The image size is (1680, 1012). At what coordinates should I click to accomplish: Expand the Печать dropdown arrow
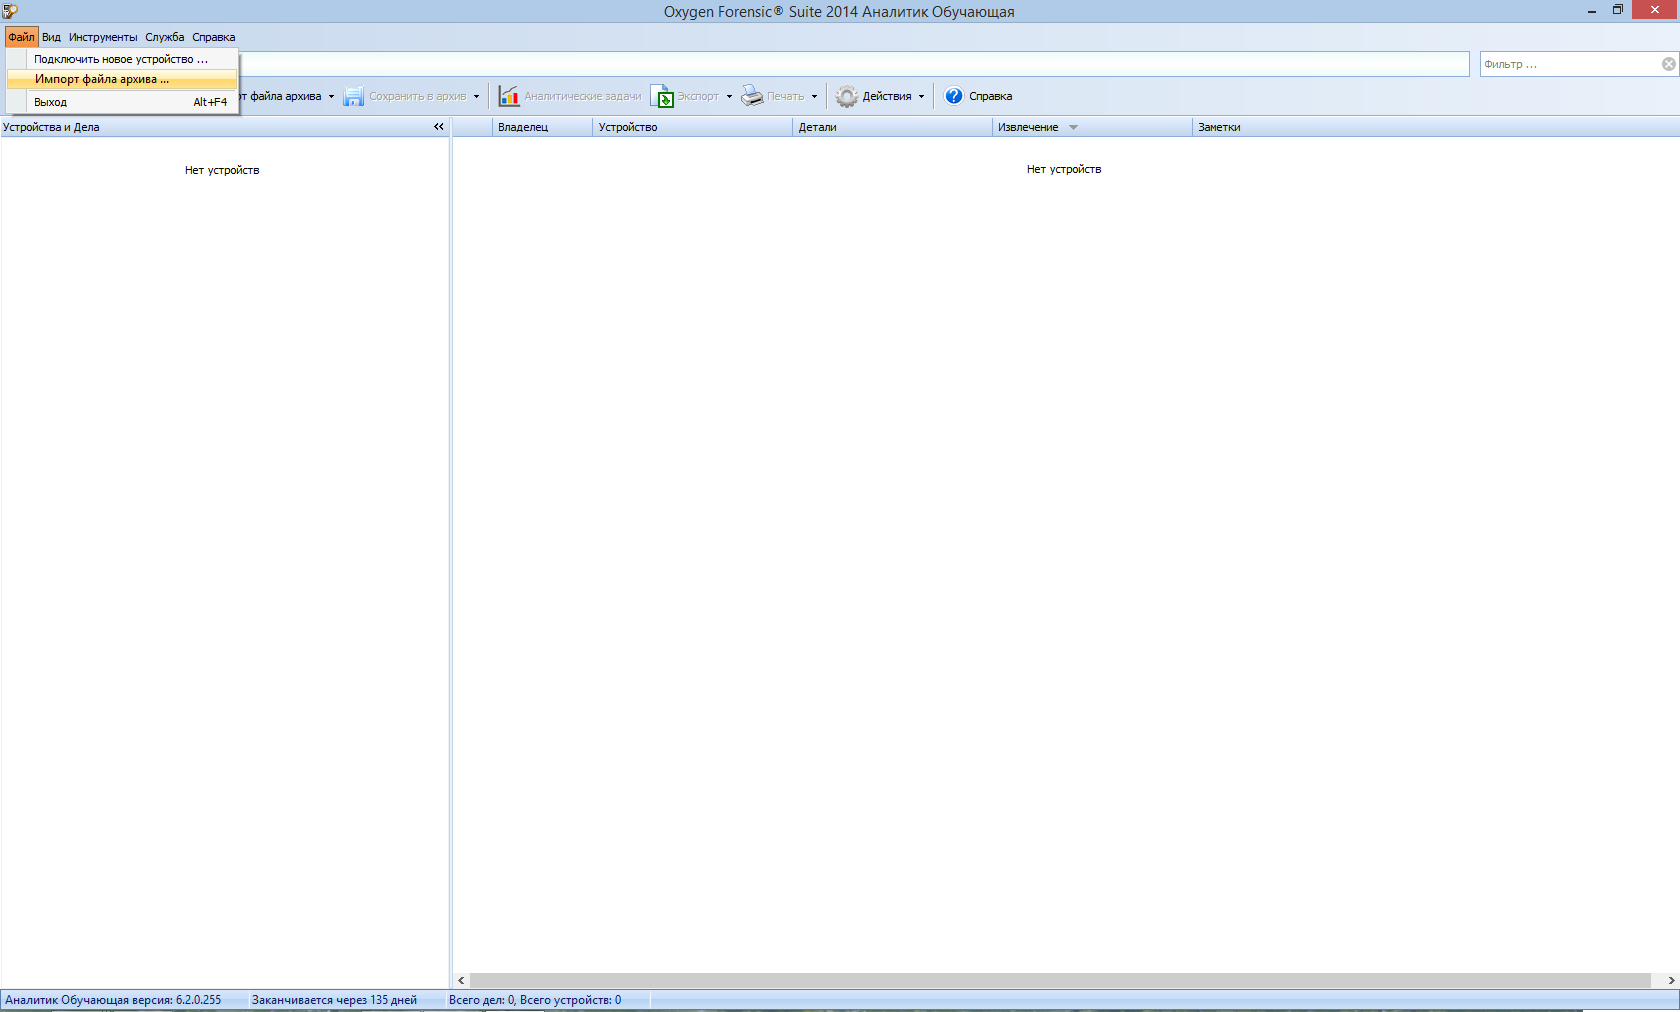click(x=814, y=97)
